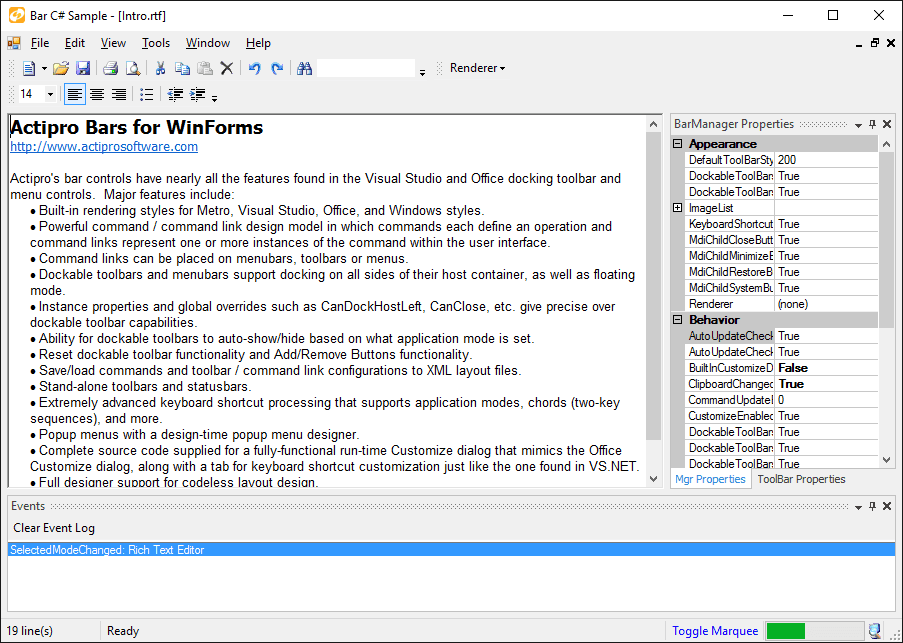Close the Events panel
The height and width of the screenshot is (643, 903).
click(x=887, y=507)
